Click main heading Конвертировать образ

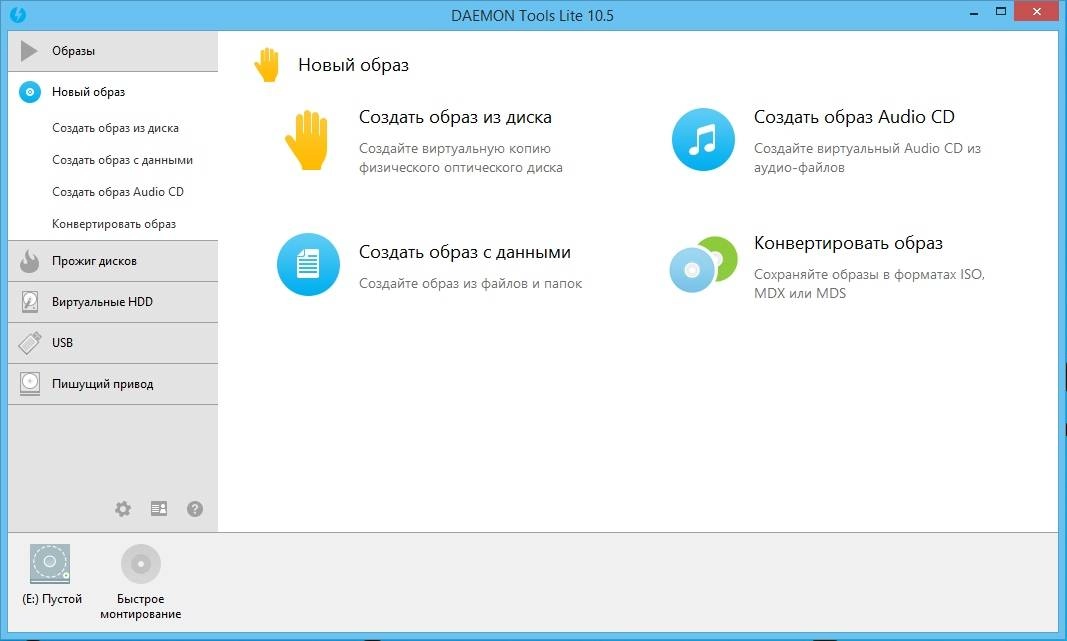click(848, 243)
